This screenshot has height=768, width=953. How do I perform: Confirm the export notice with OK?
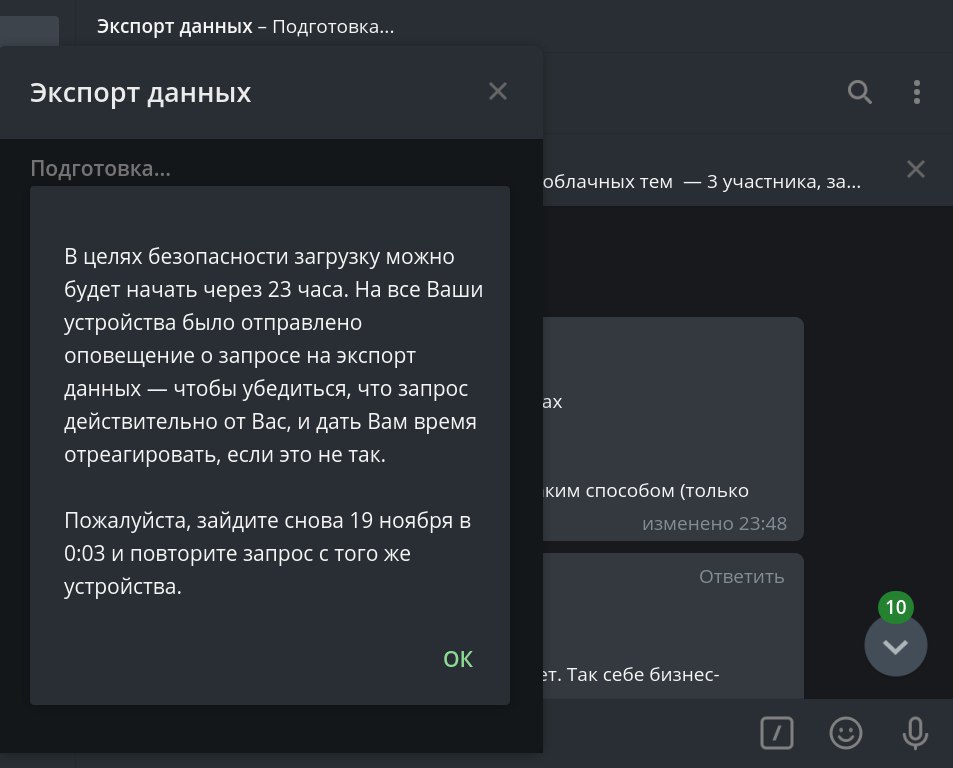[x=458, y=659]
